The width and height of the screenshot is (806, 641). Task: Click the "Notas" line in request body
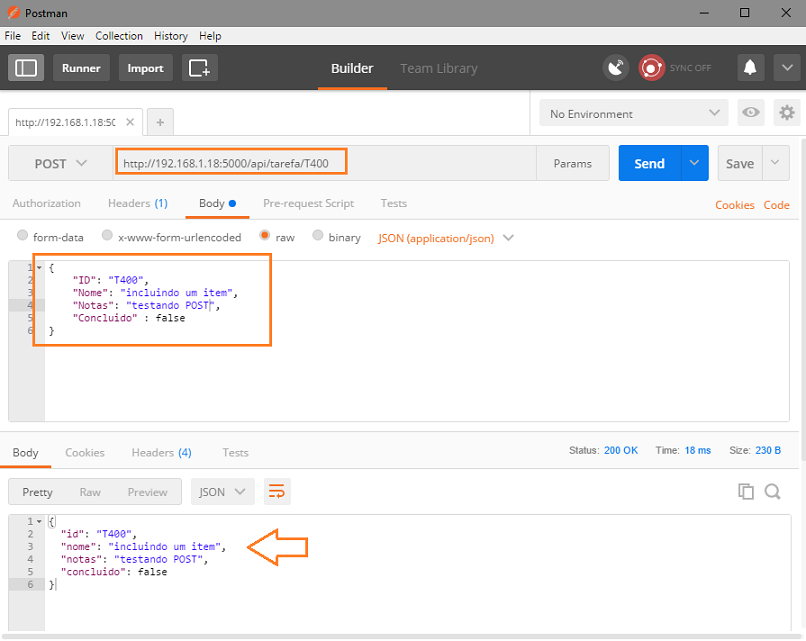[x=146, y=305]
